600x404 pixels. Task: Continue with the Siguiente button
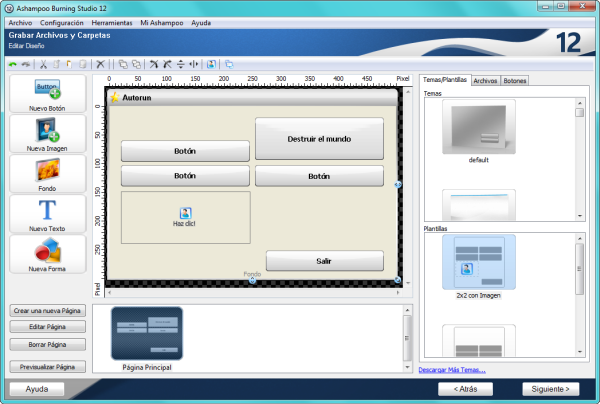point(550,389)
